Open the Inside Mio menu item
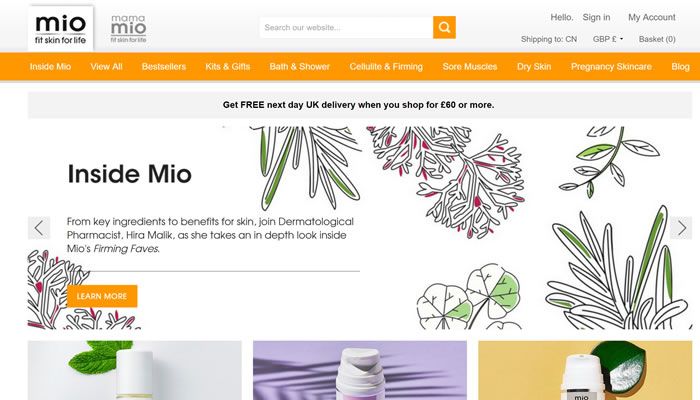The height and width of the screenshot is (400, 700). 50,67
